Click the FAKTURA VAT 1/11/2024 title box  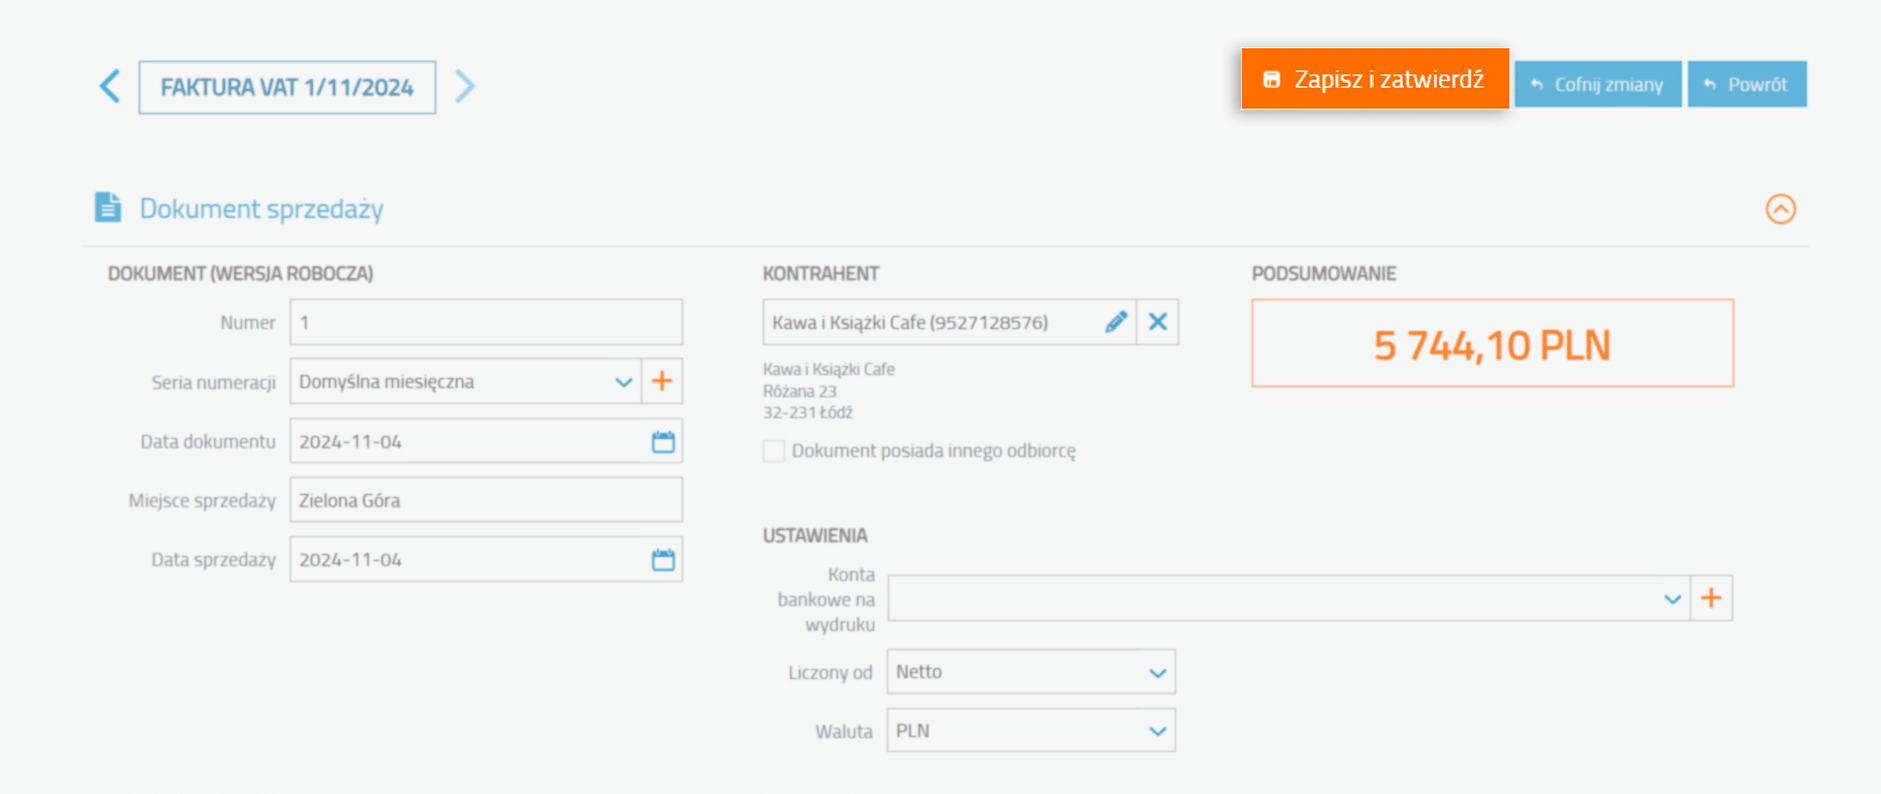(287, 87)
